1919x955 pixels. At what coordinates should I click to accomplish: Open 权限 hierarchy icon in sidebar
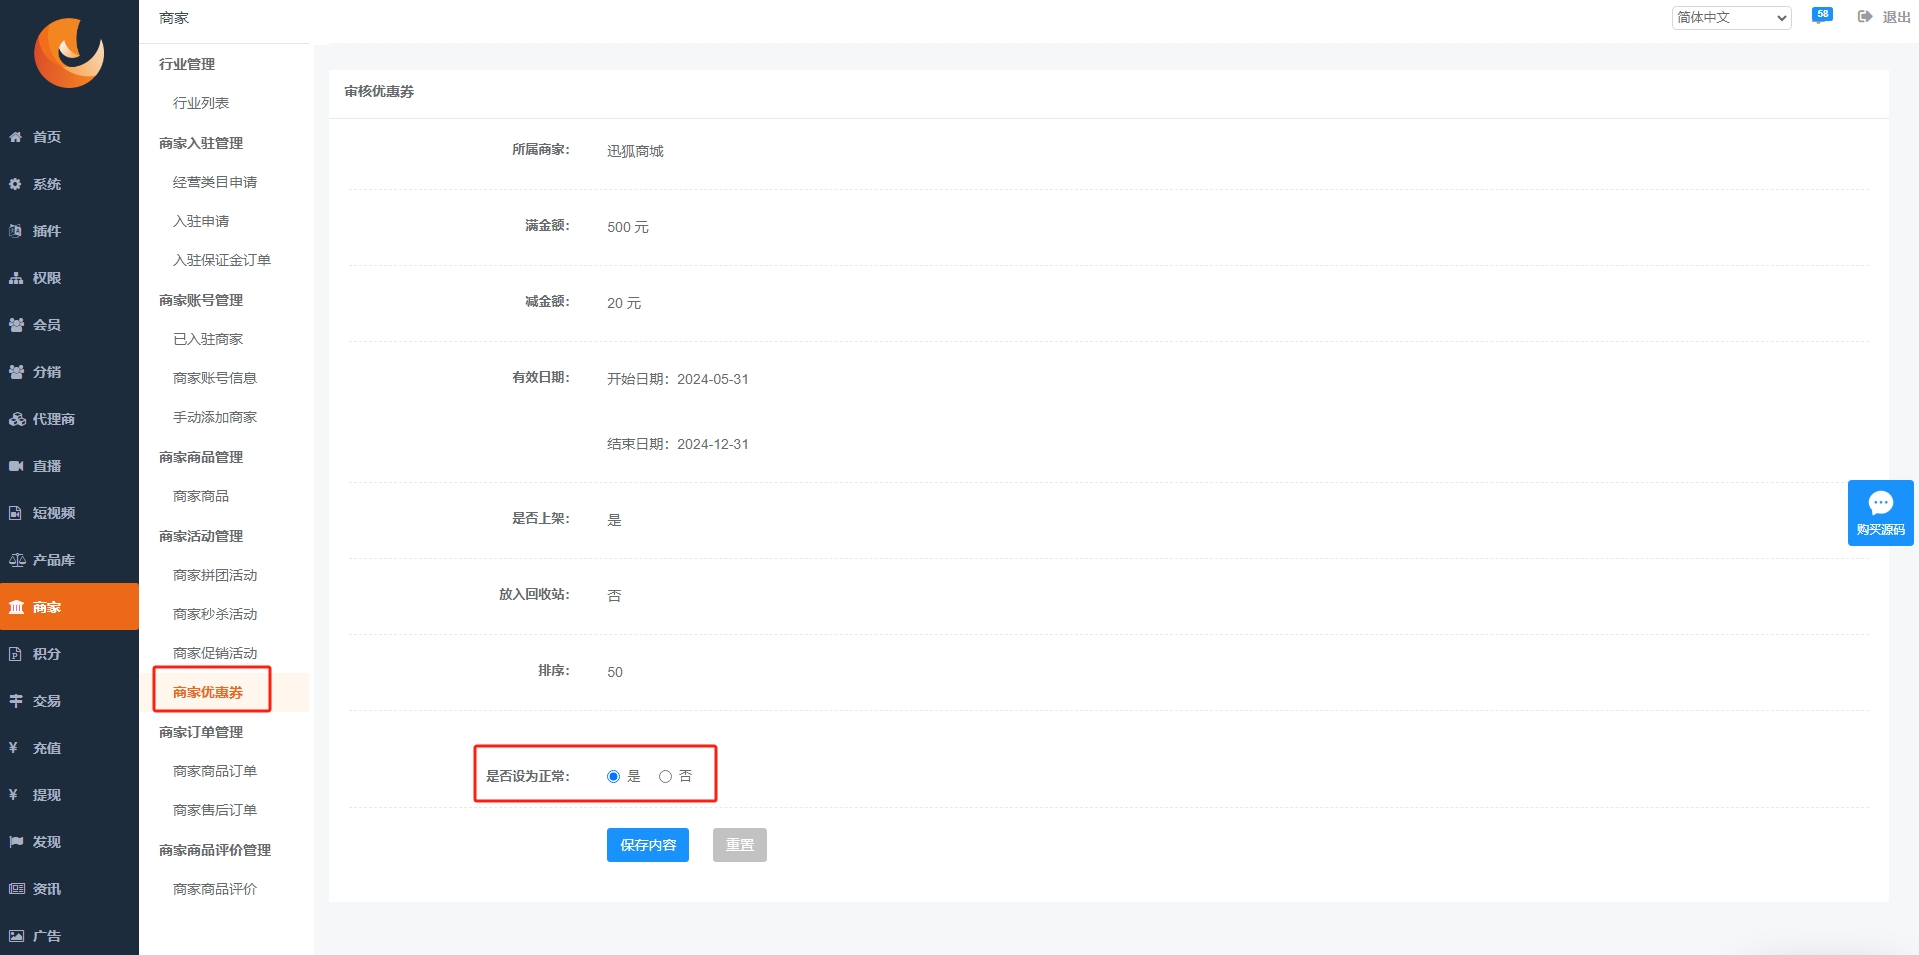coord(16,278)
